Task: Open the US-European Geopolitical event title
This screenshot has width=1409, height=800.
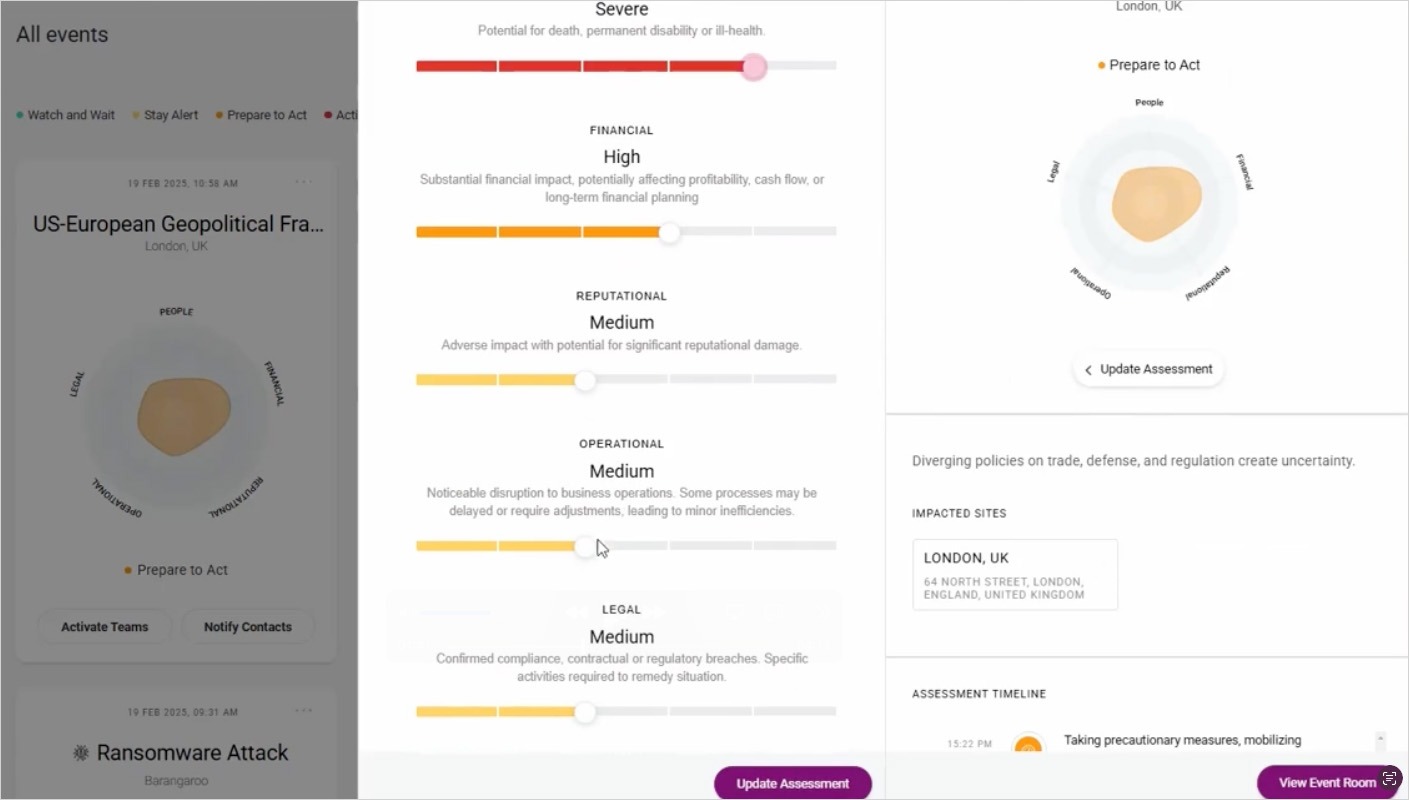Action: (x=179, y=224)
